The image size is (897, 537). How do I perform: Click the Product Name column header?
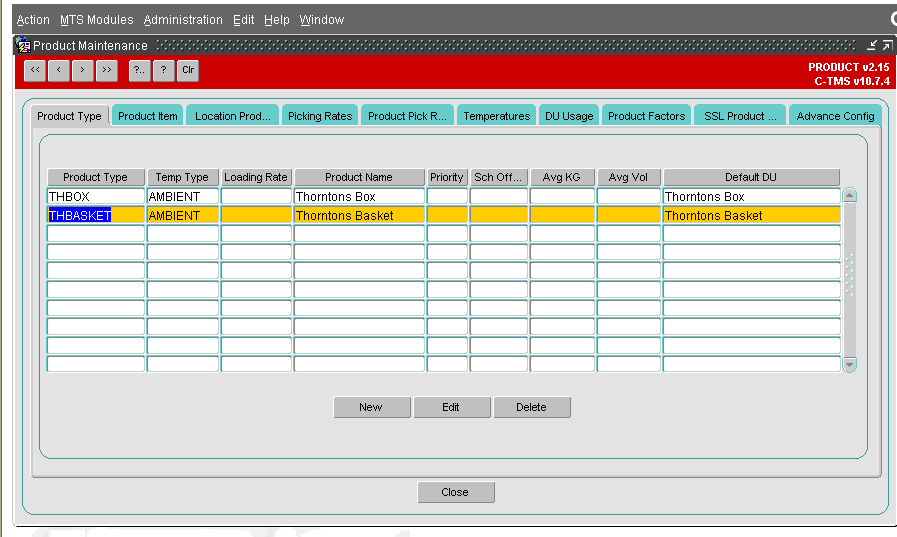click(359, 177)
